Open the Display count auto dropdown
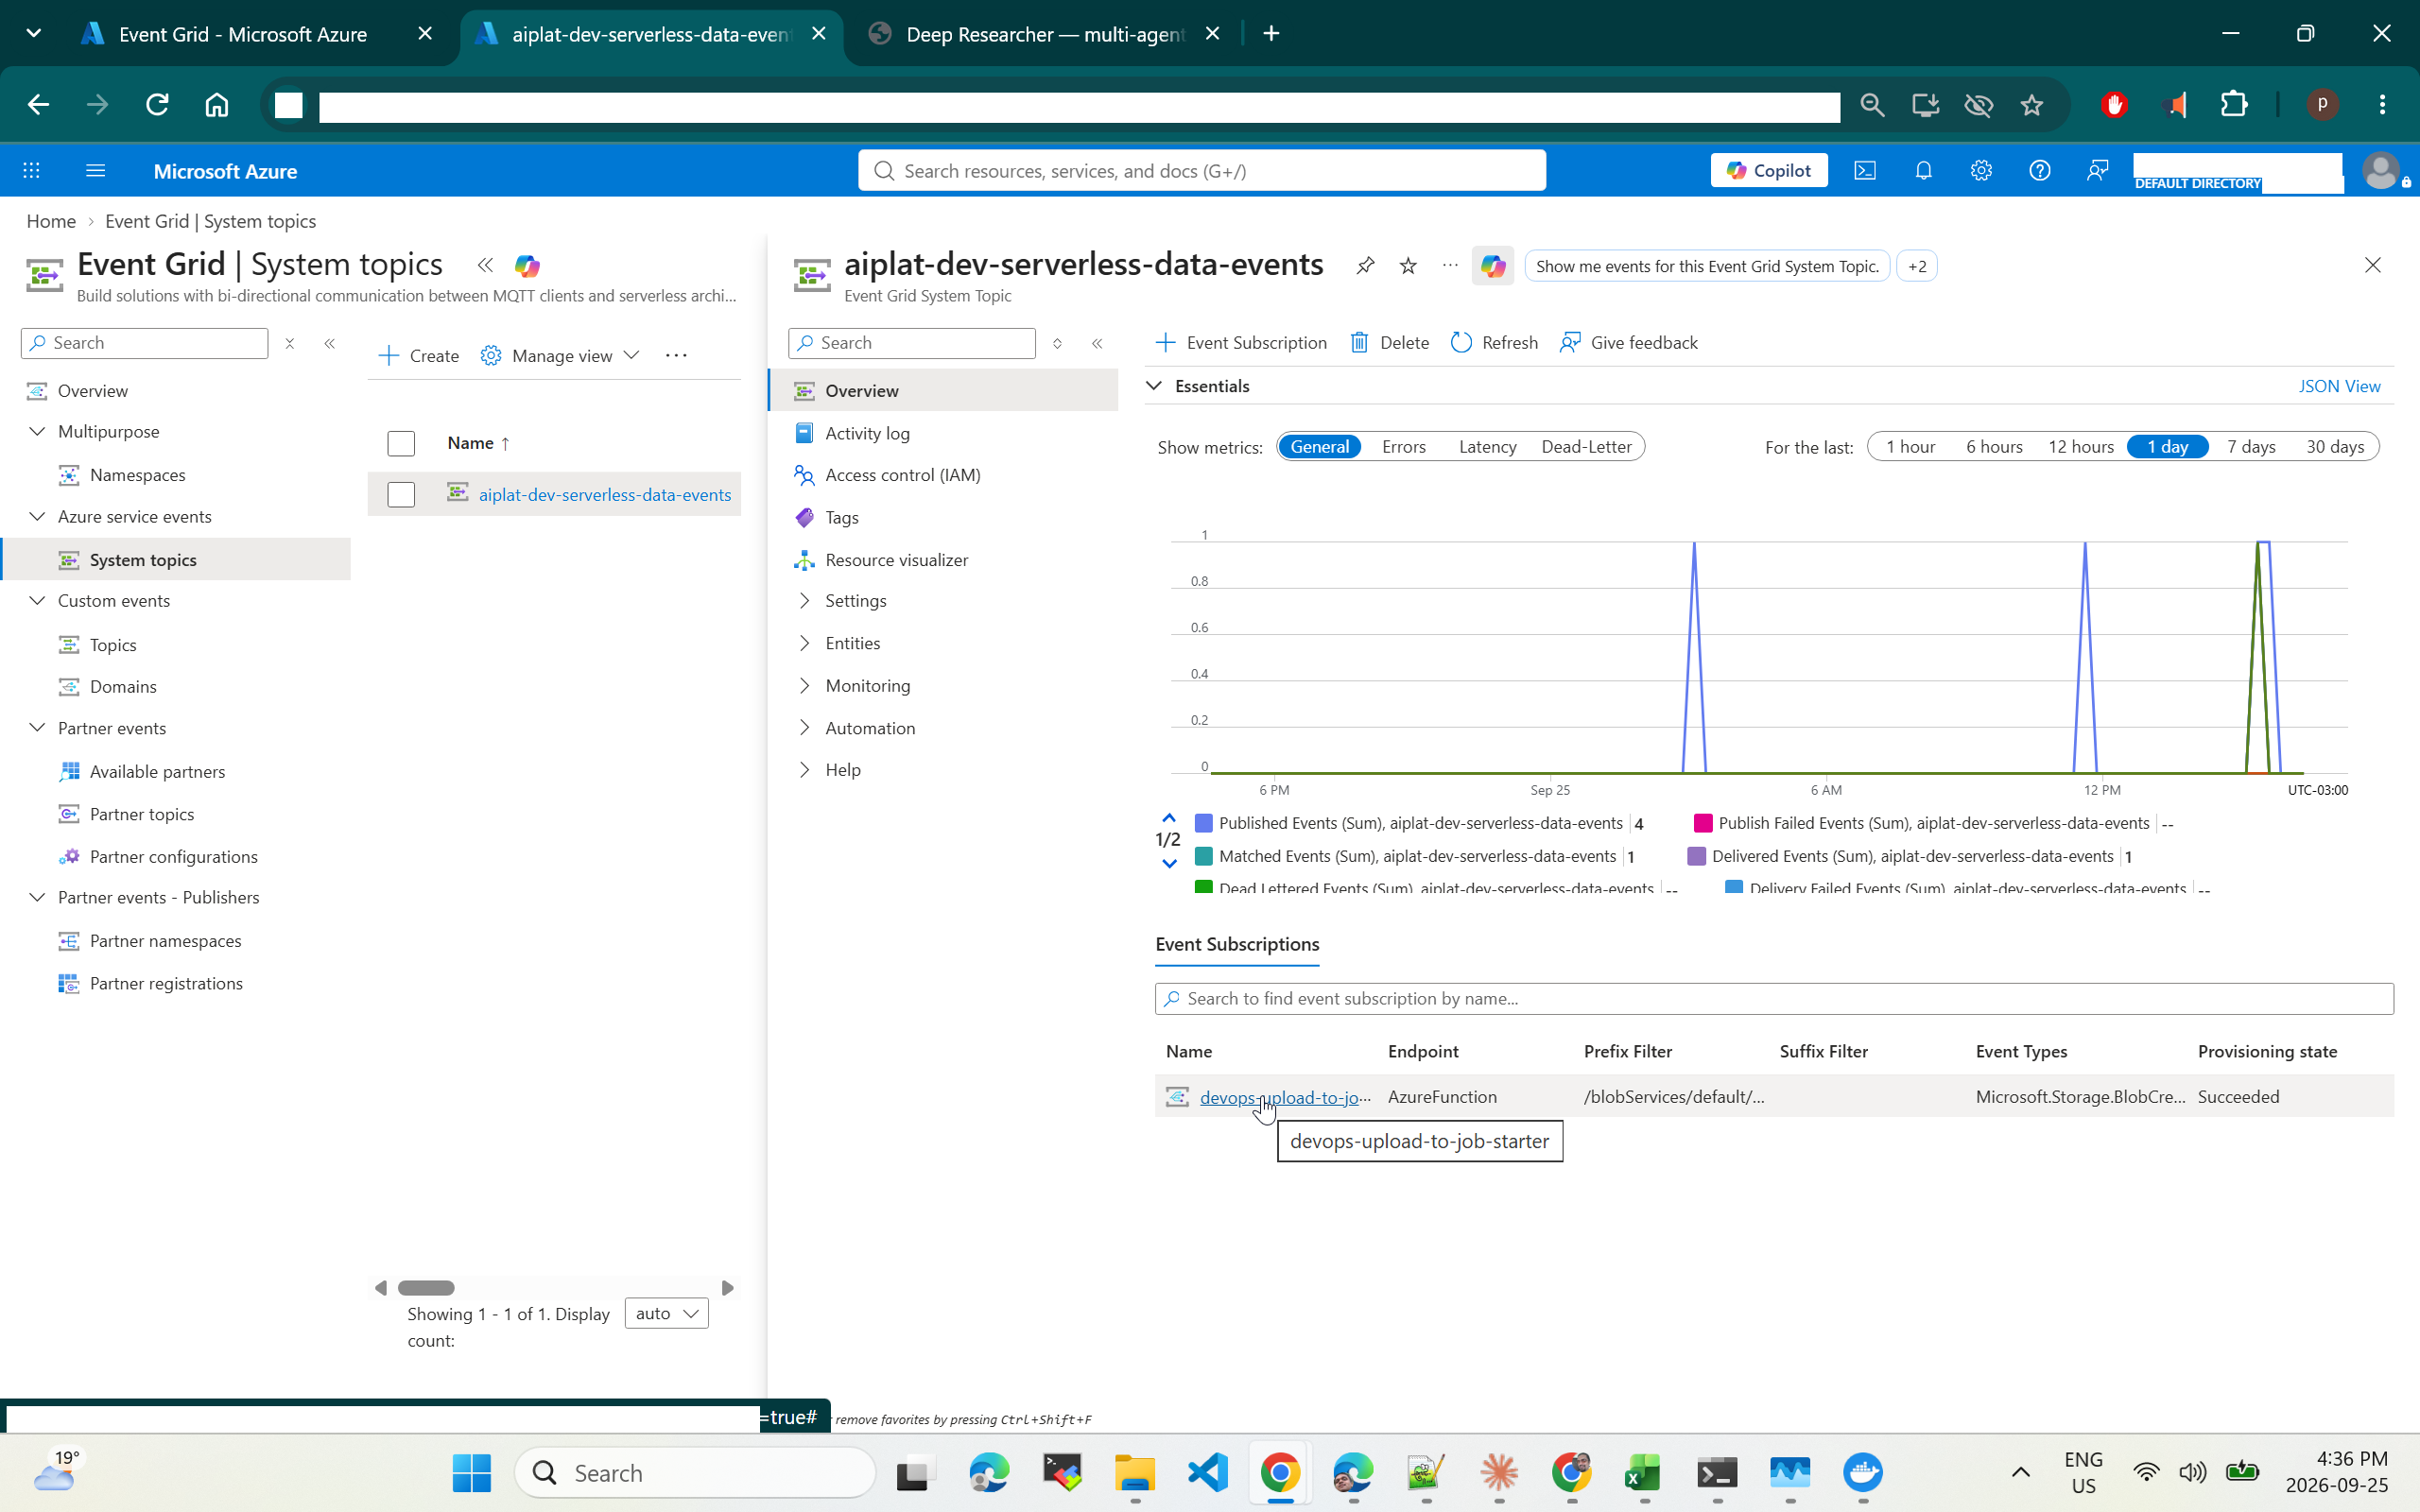The height and width of the screenshot is (1512, 2420). [666, 1313]
